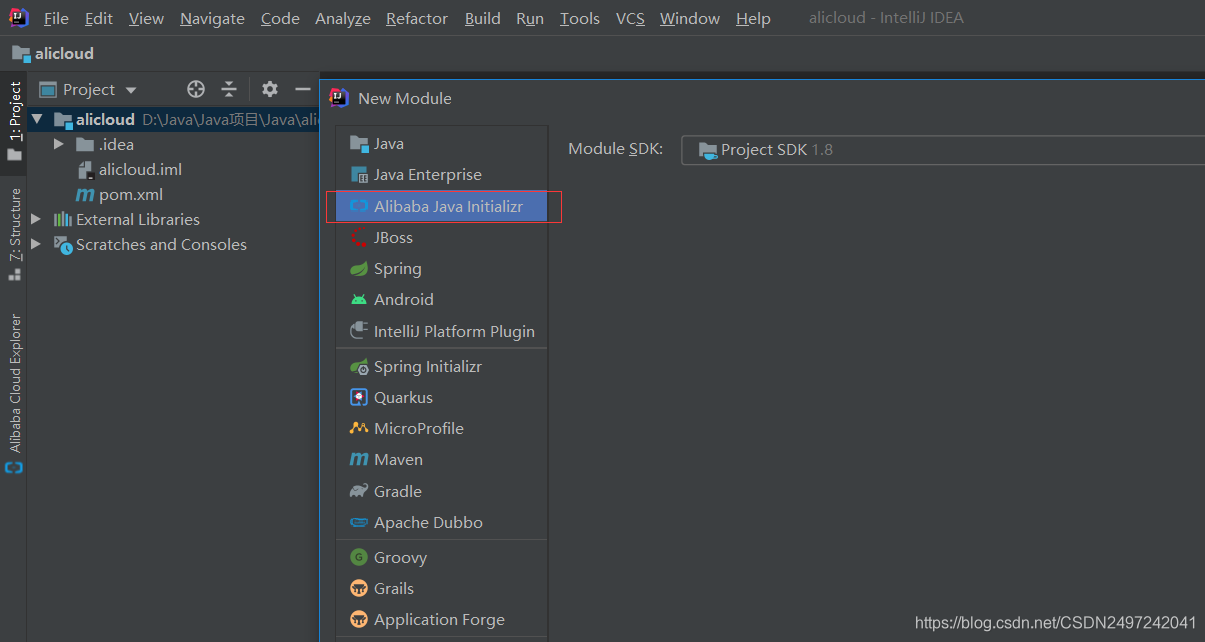Select Java Enterprise module type
This screenshot has width=1205, height=642.
[441, 174]
